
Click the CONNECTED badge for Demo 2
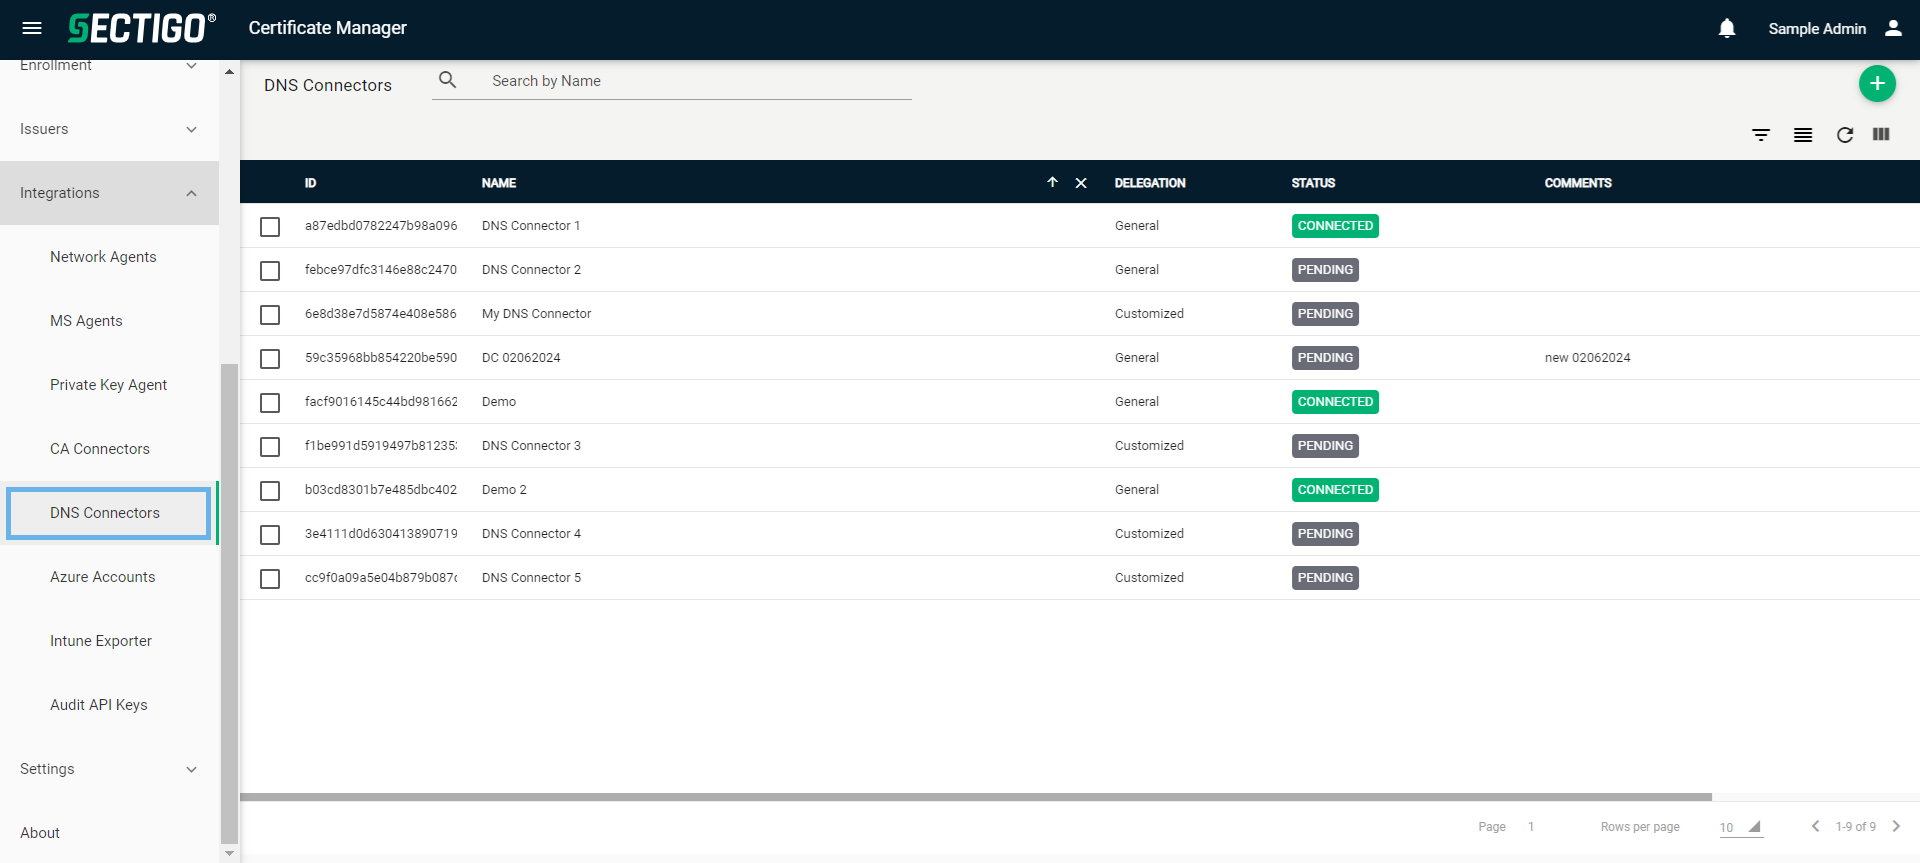(1335, 490)
